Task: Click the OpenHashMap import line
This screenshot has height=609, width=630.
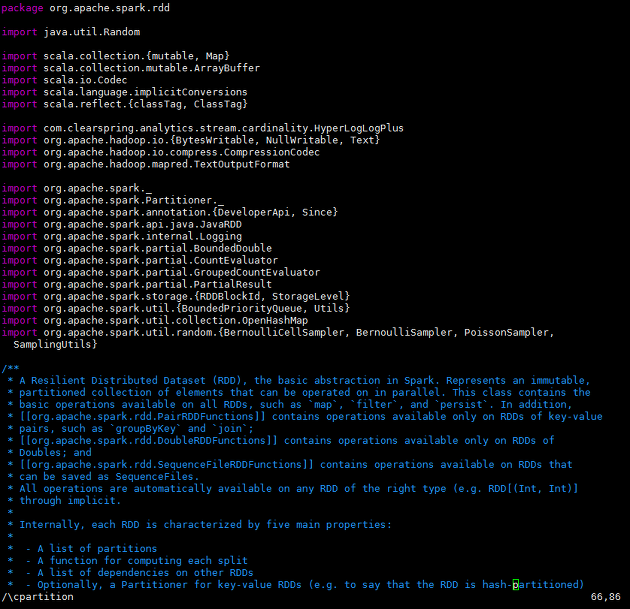Action: [155, 321]
